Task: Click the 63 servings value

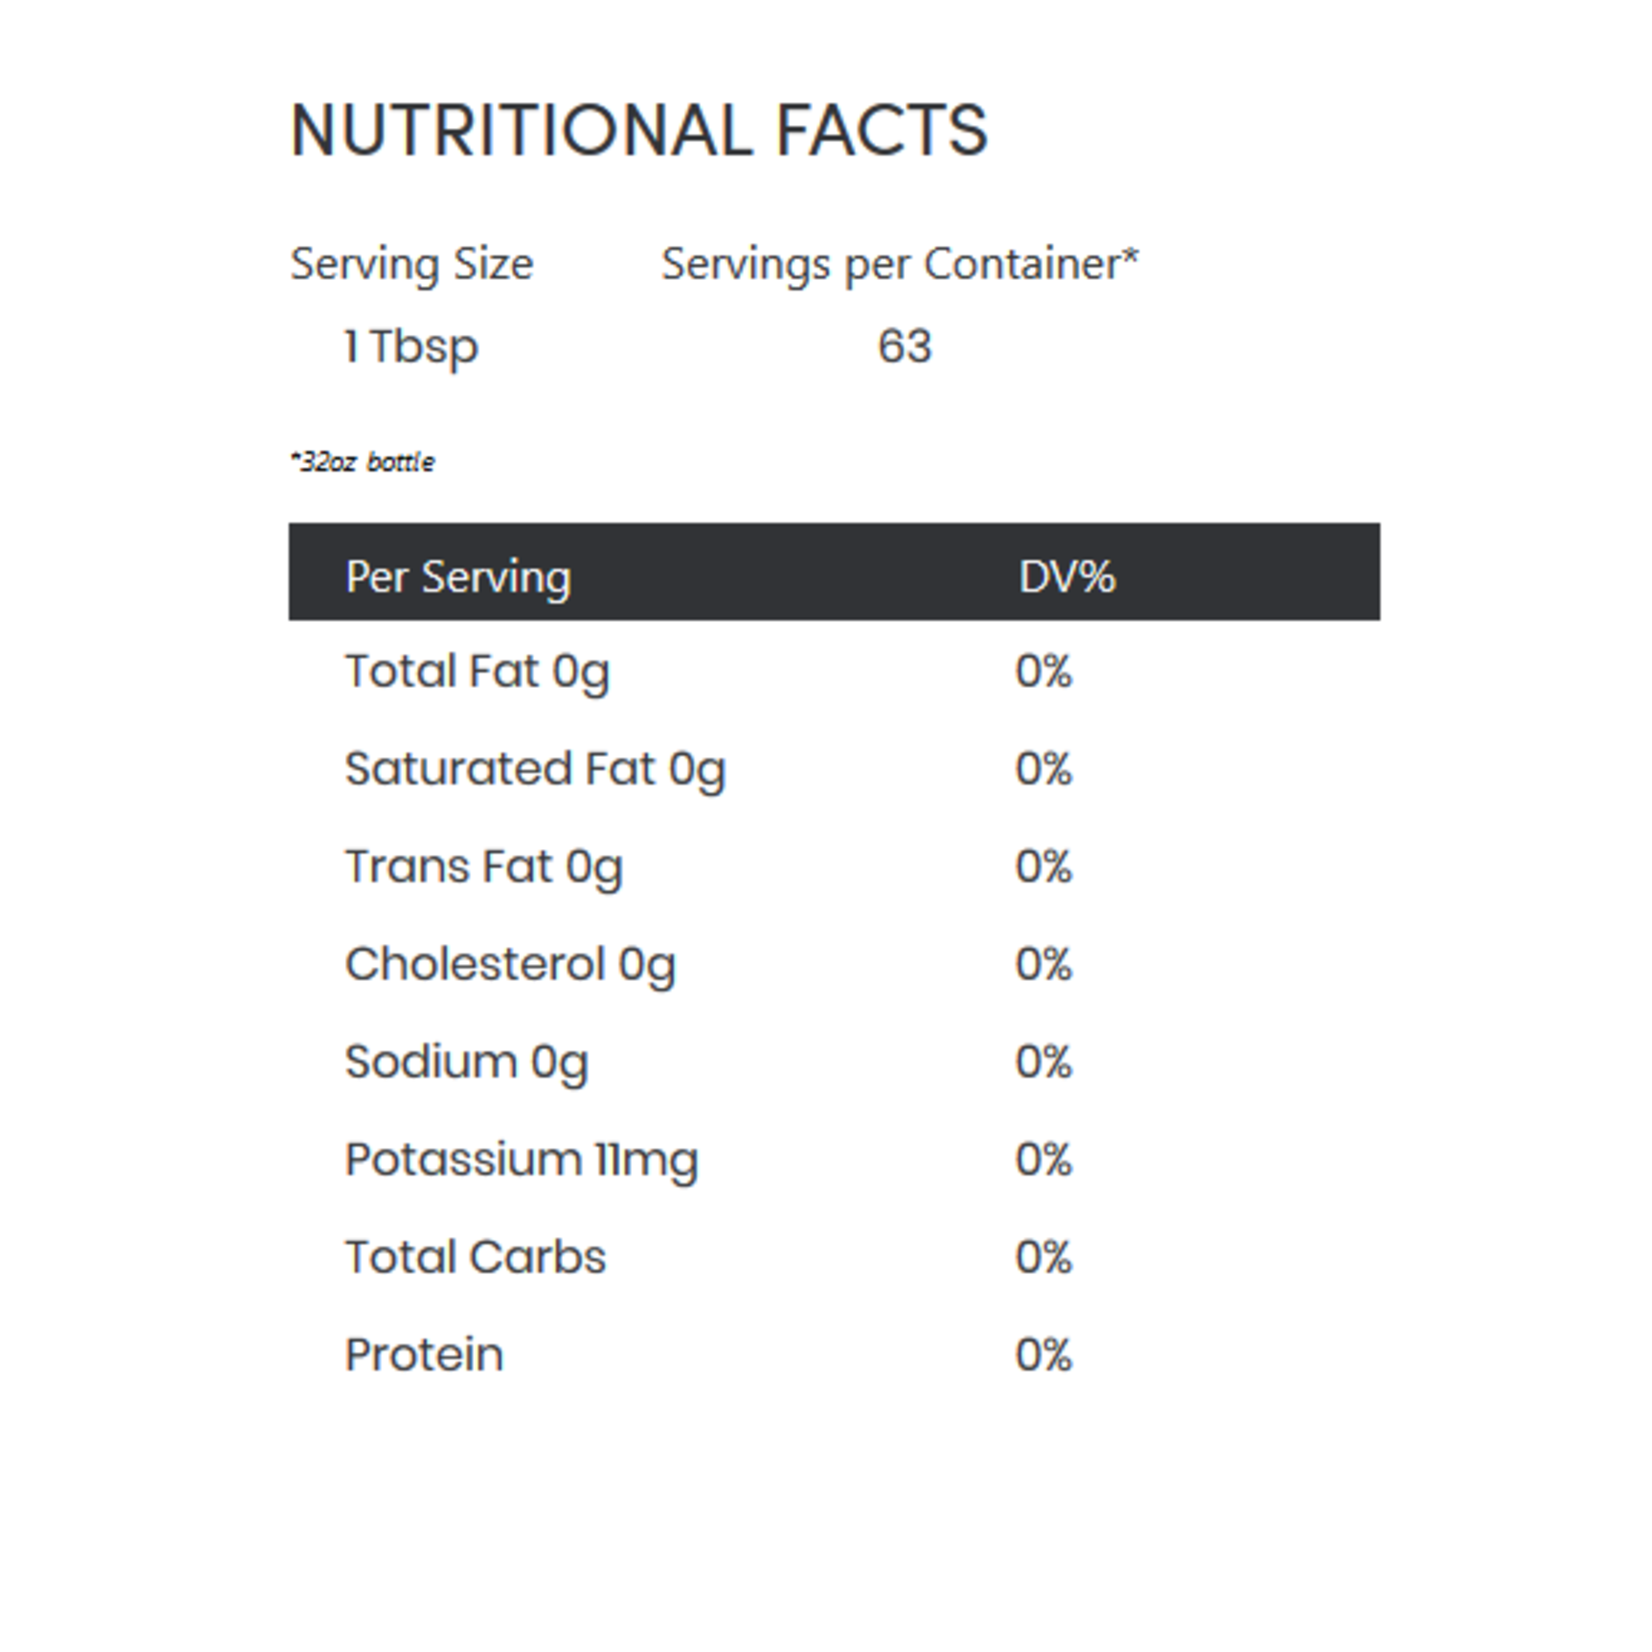Action: pos(904,347)
